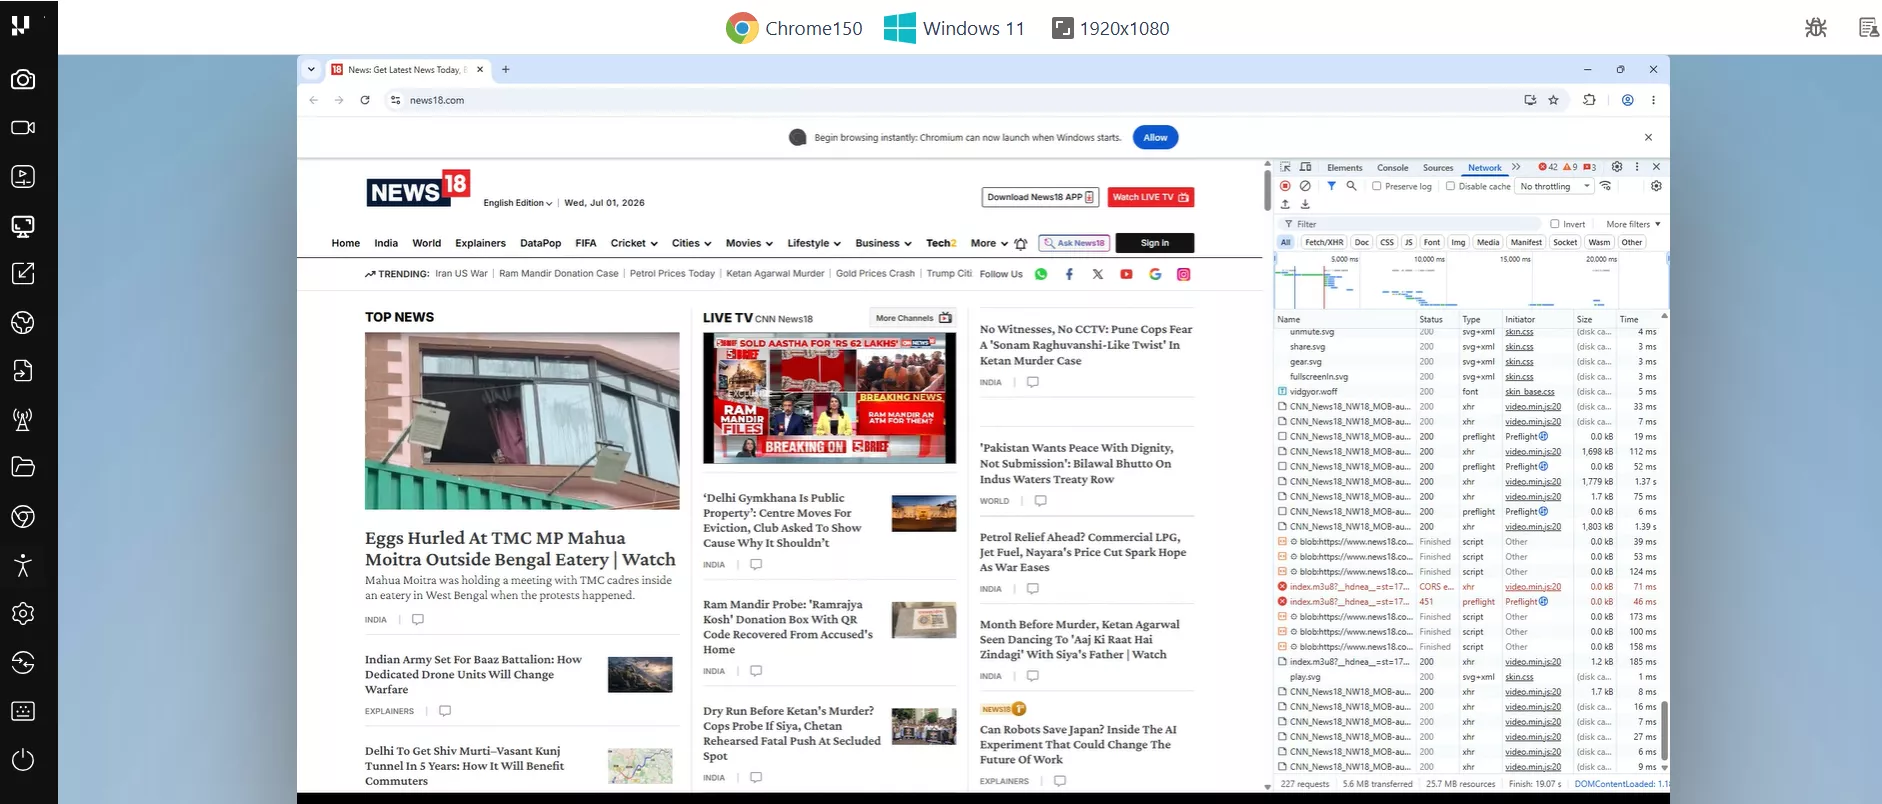Toggle the network filter funnel icon
The image size is (1882, 804).
point(1331,186)
